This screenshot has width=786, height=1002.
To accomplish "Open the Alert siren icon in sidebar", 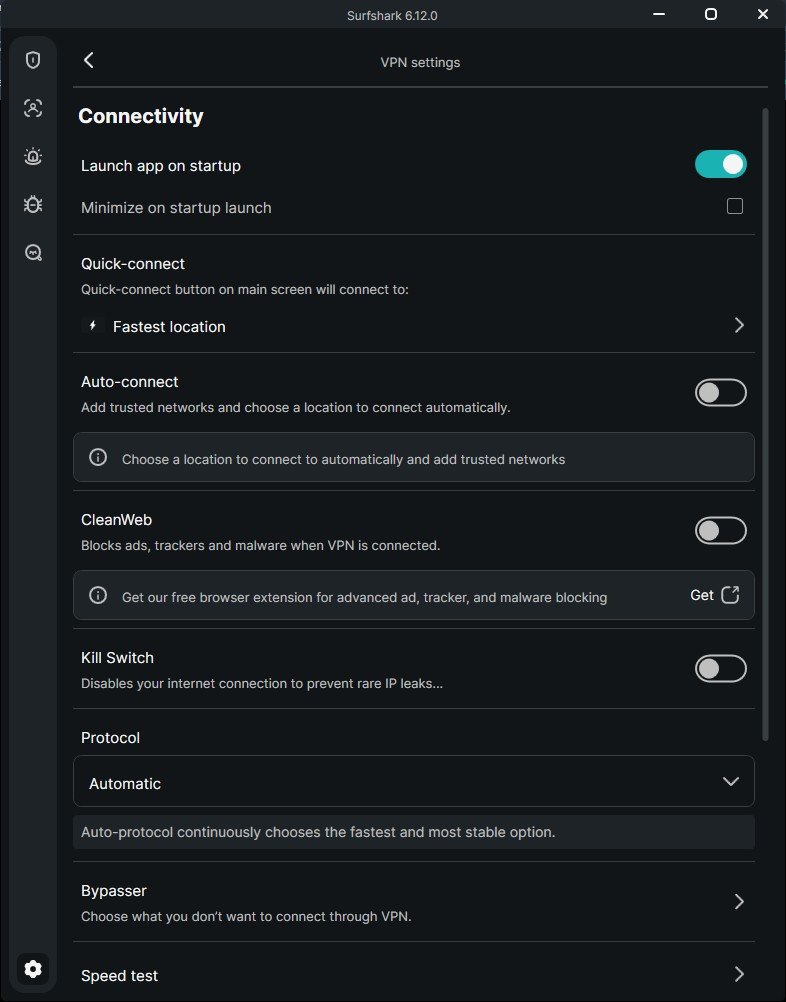I will point(33,156).
